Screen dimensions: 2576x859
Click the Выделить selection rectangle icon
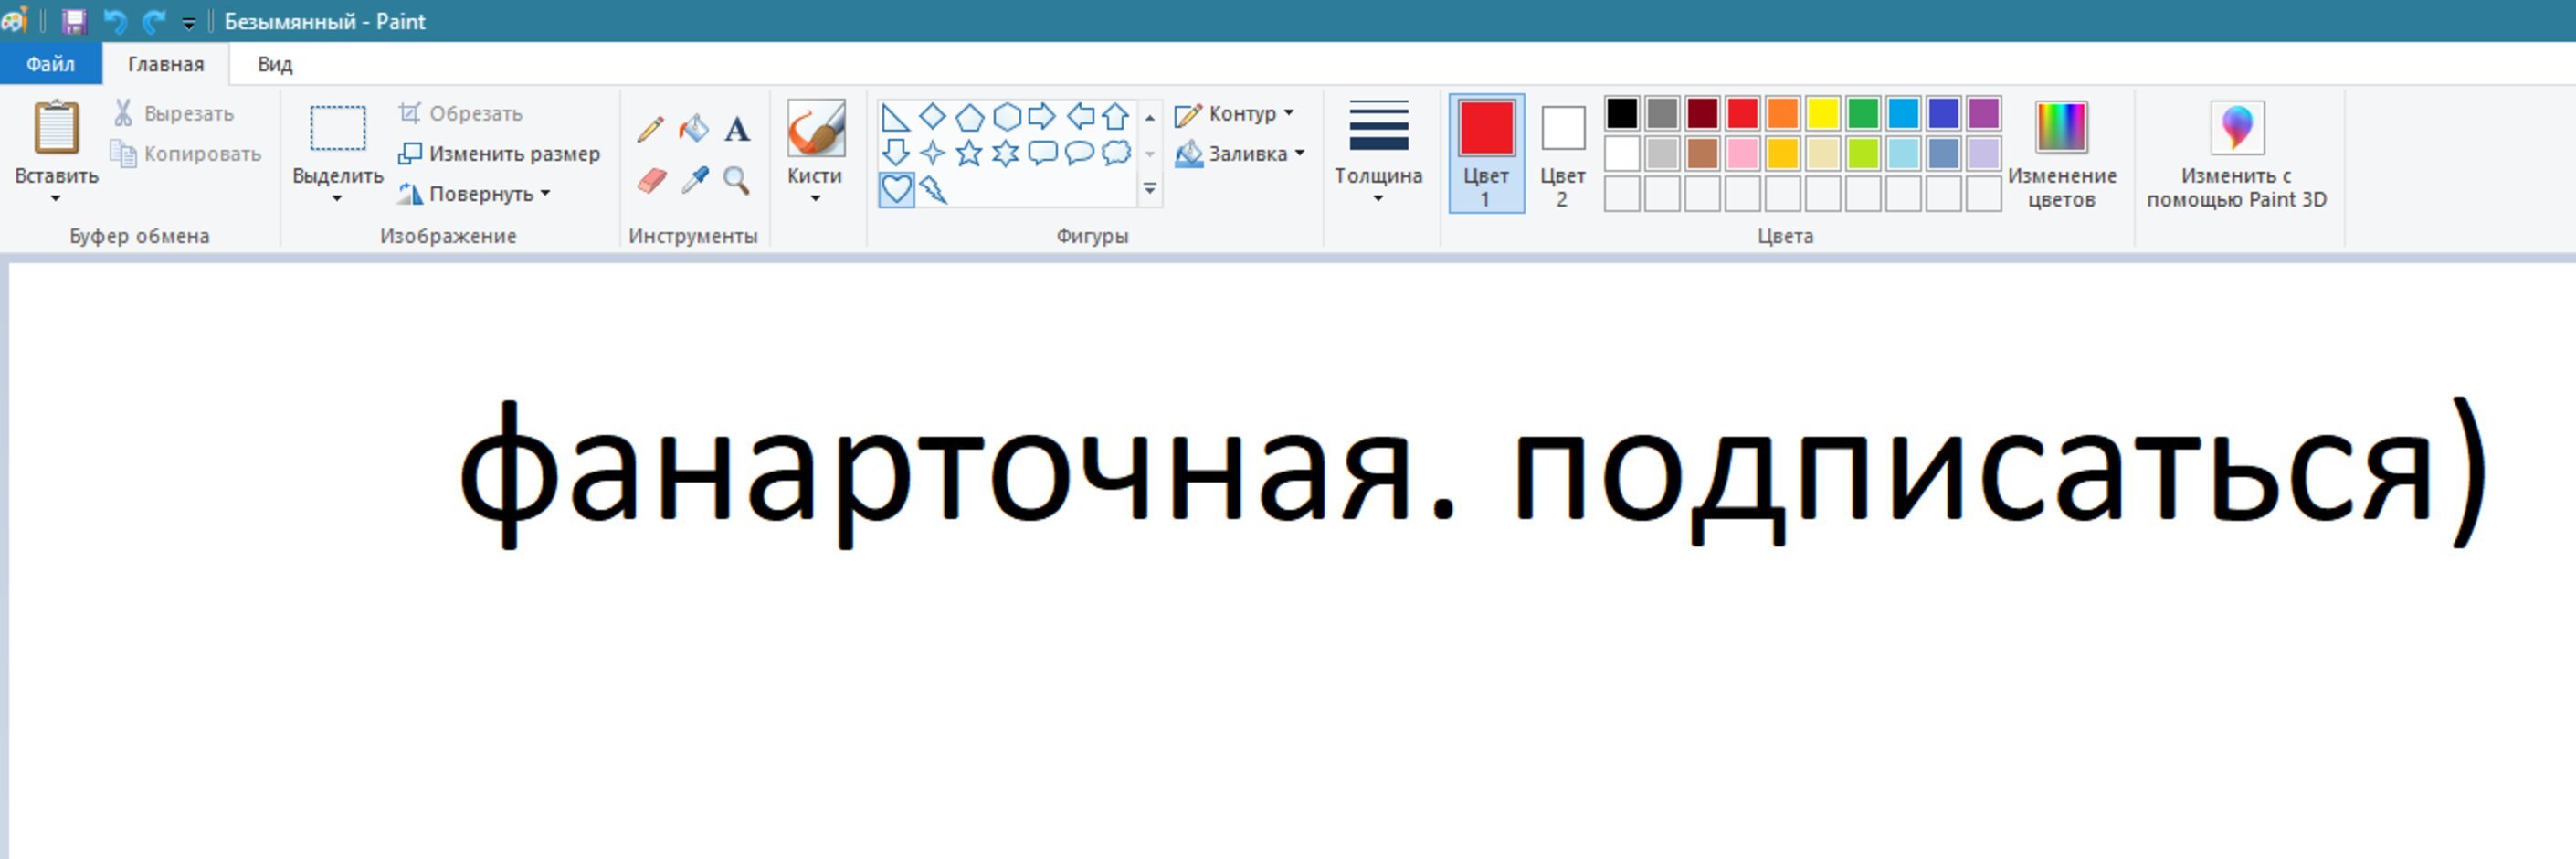pyautogui.click(x=338, y=128)
